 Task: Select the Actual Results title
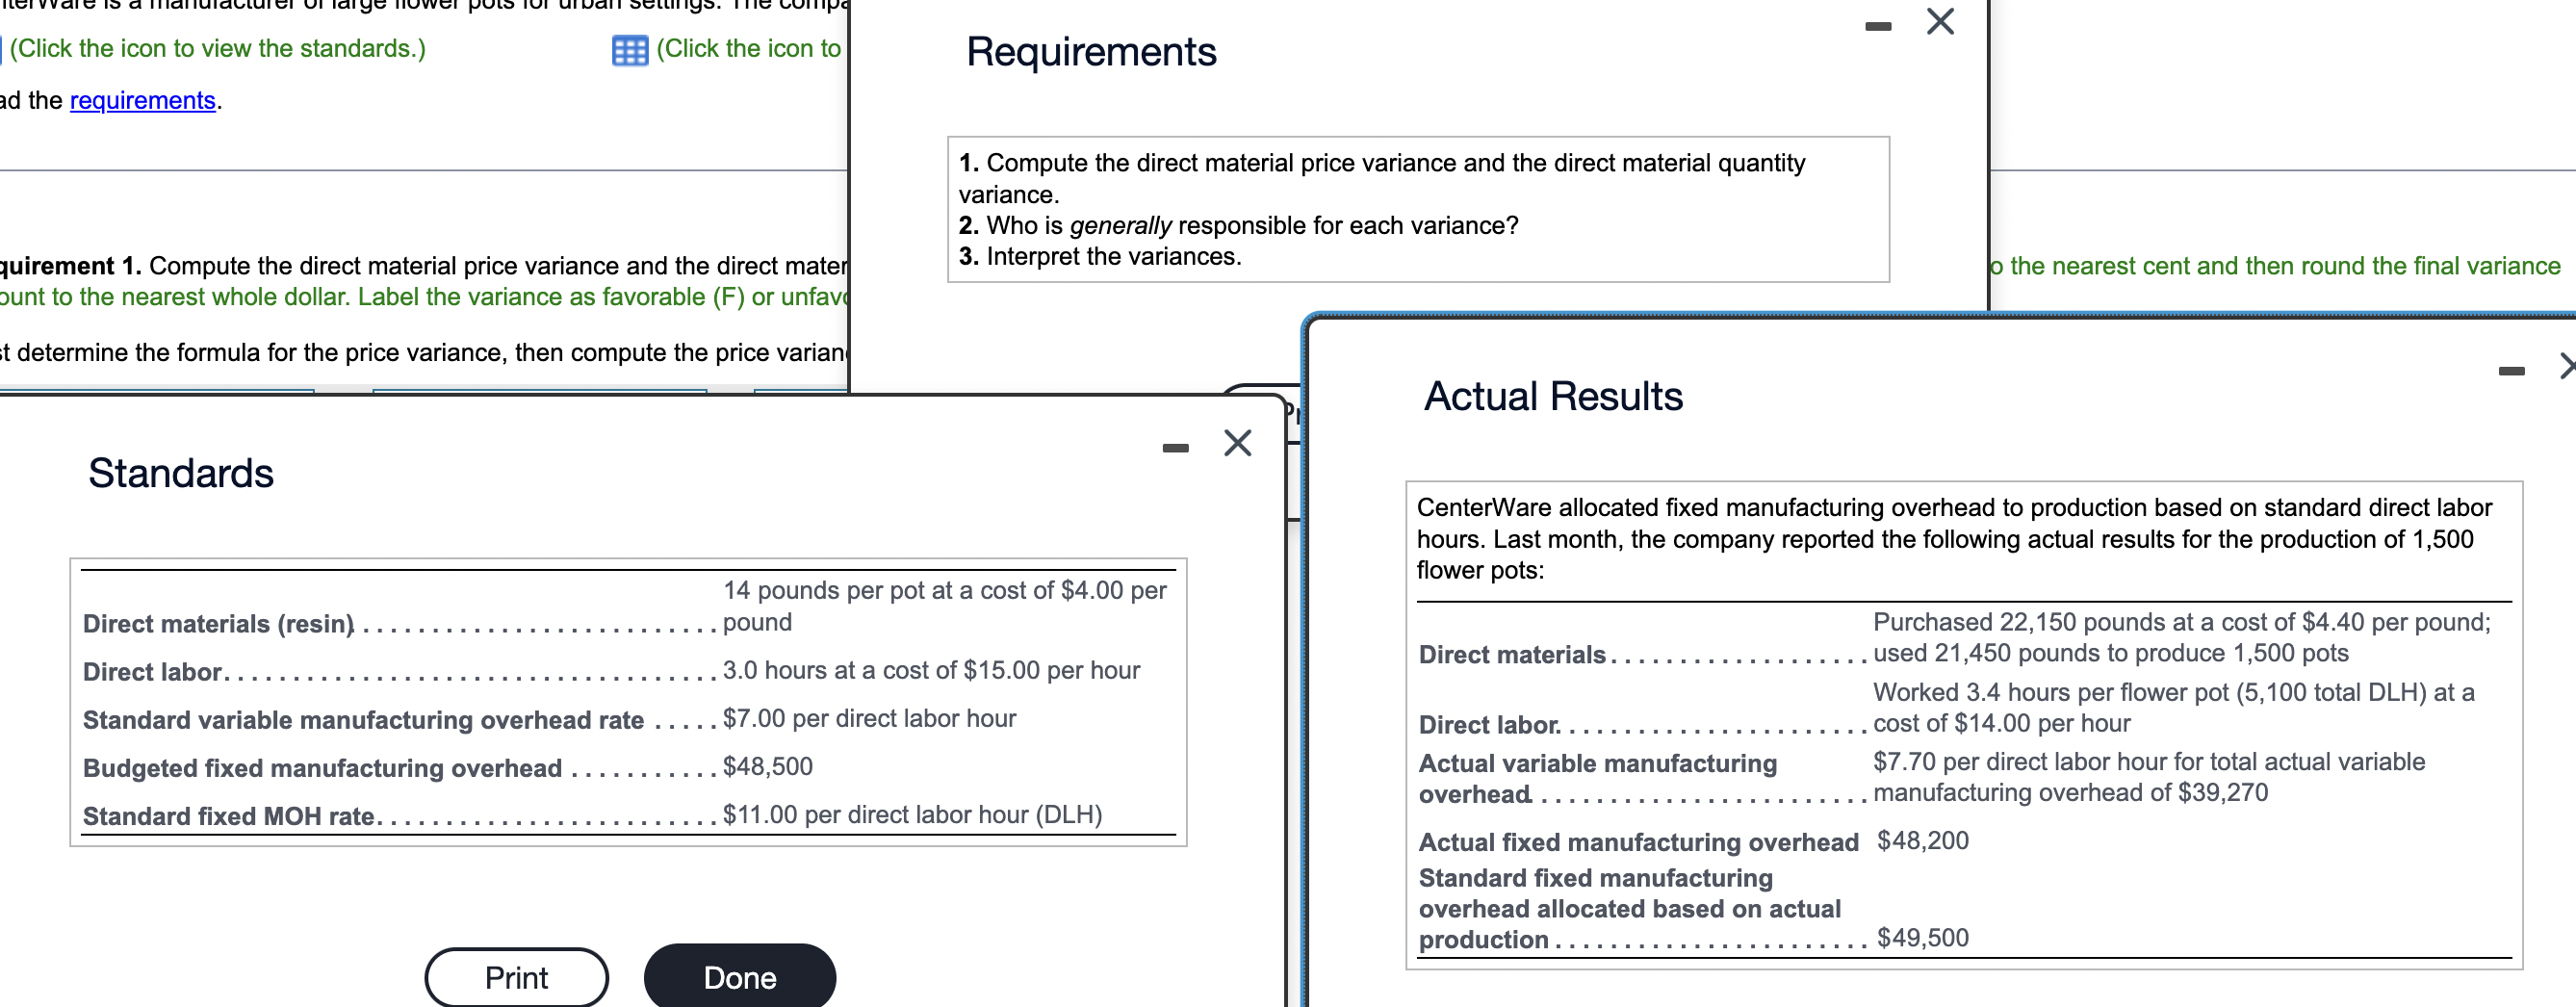(x=1553, y=396)
